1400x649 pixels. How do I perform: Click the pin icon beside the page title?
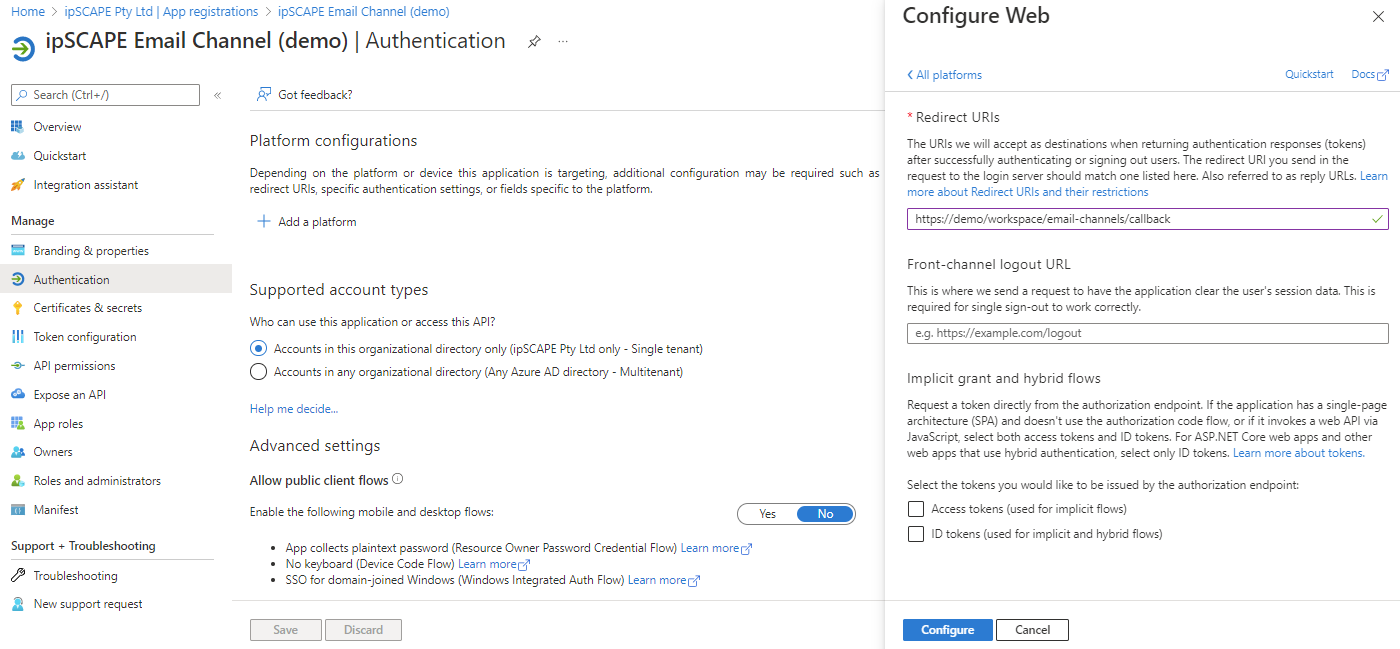click(535, 42)
